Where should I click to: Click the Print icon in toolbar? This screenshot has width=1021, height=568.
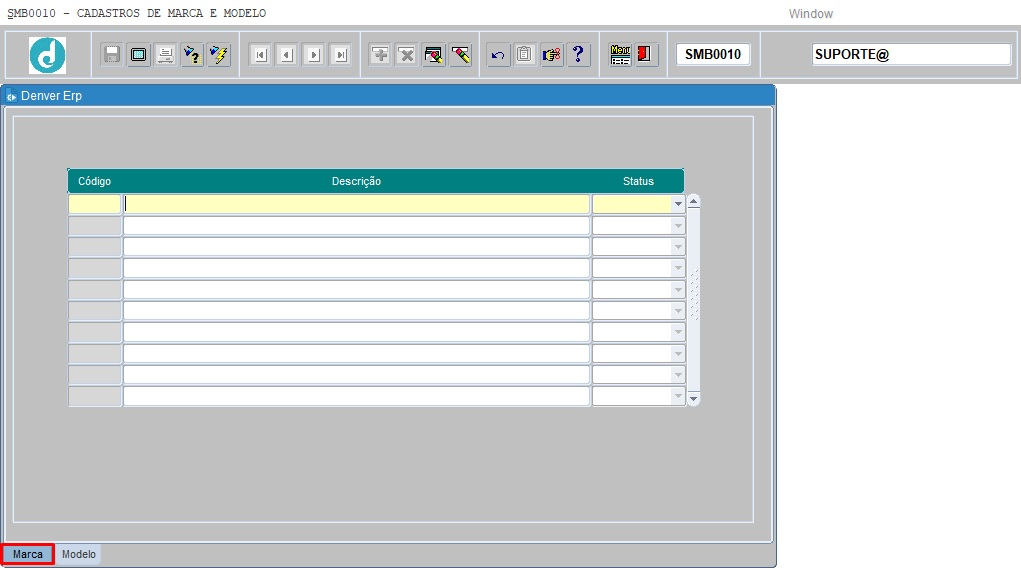tap(165, 55)
